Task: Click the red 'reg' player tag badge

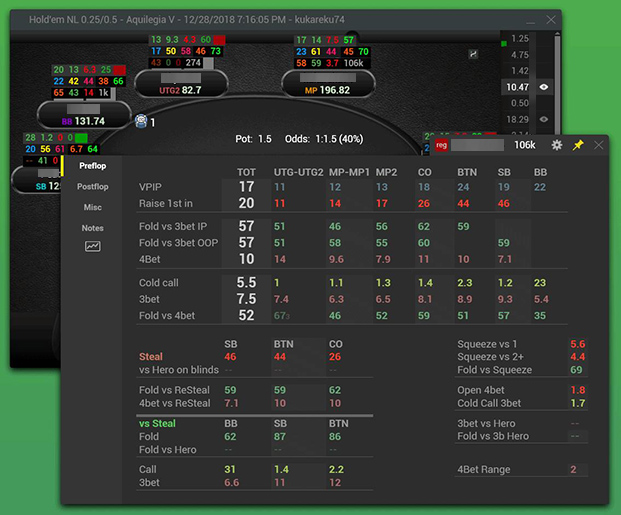Action: (x=441, y=145)
